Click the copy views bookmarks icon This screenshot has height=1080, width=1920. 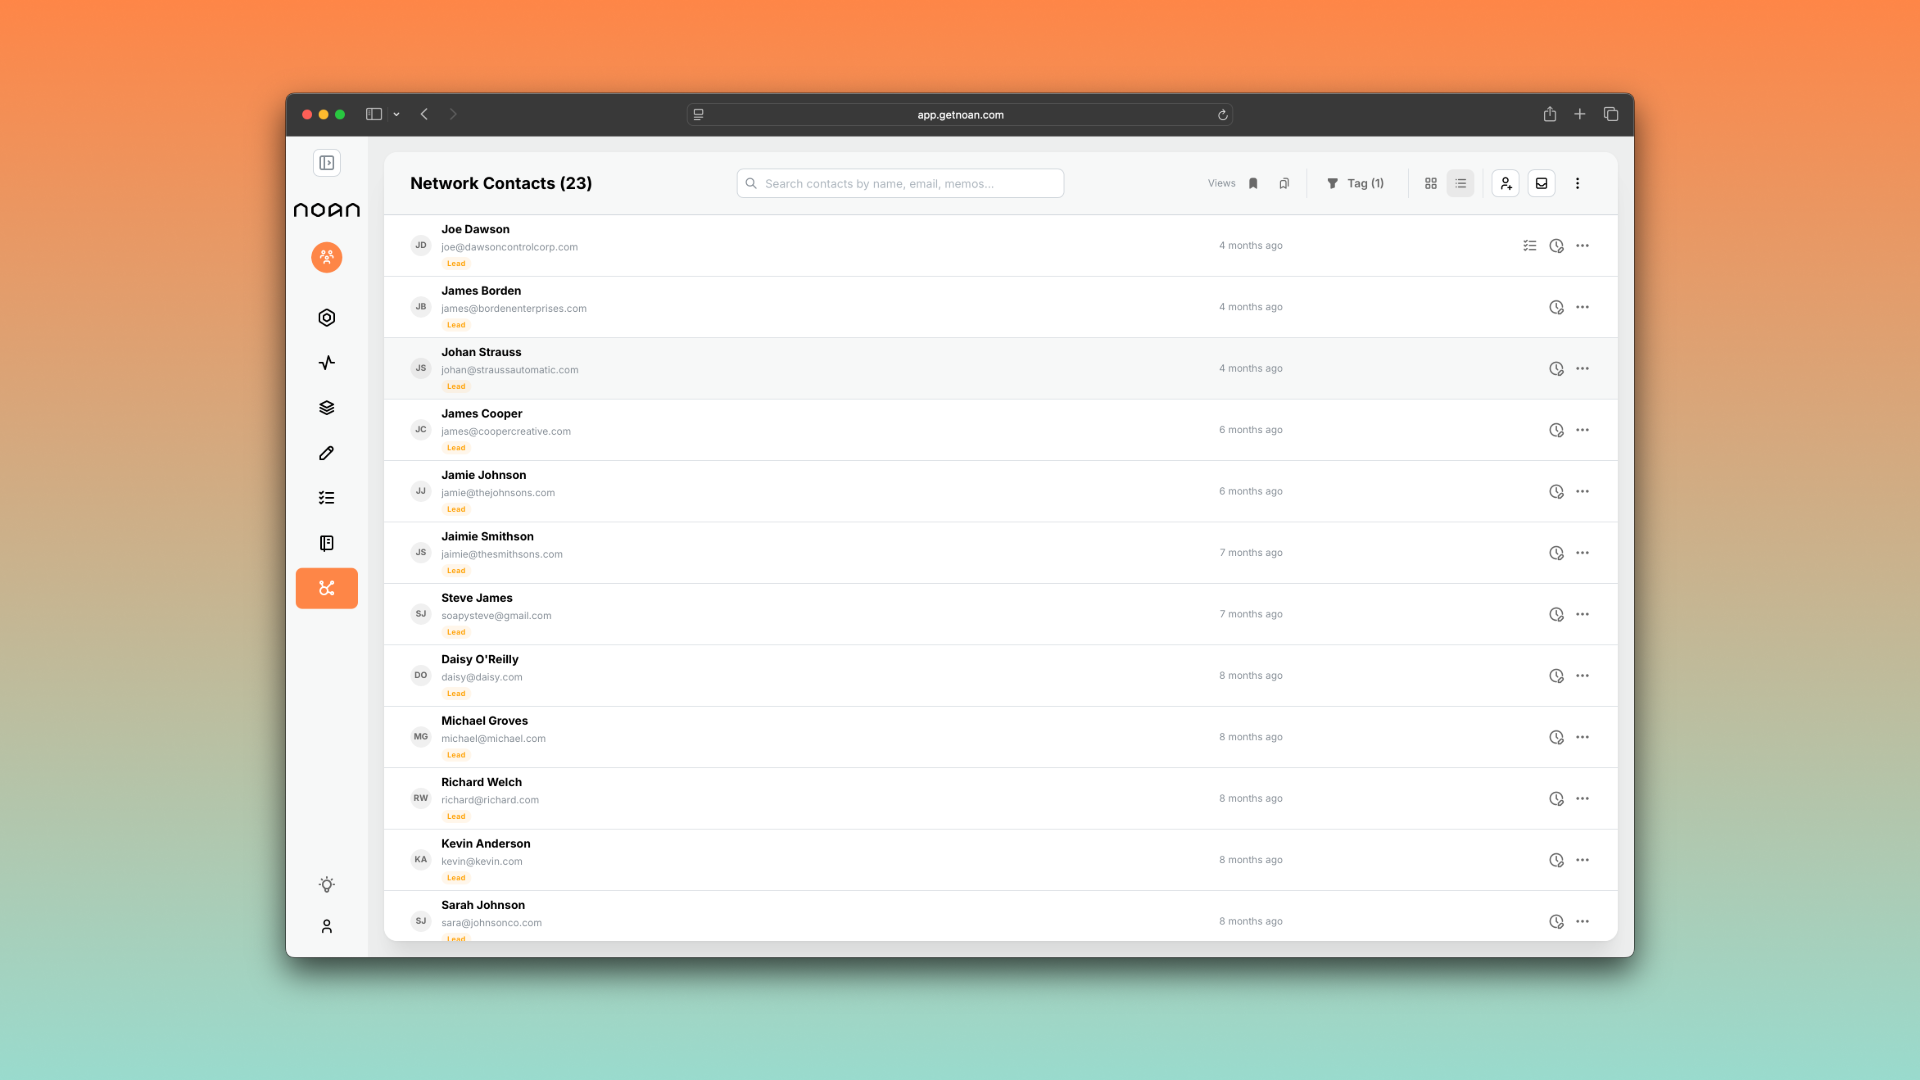point(1284,183)
